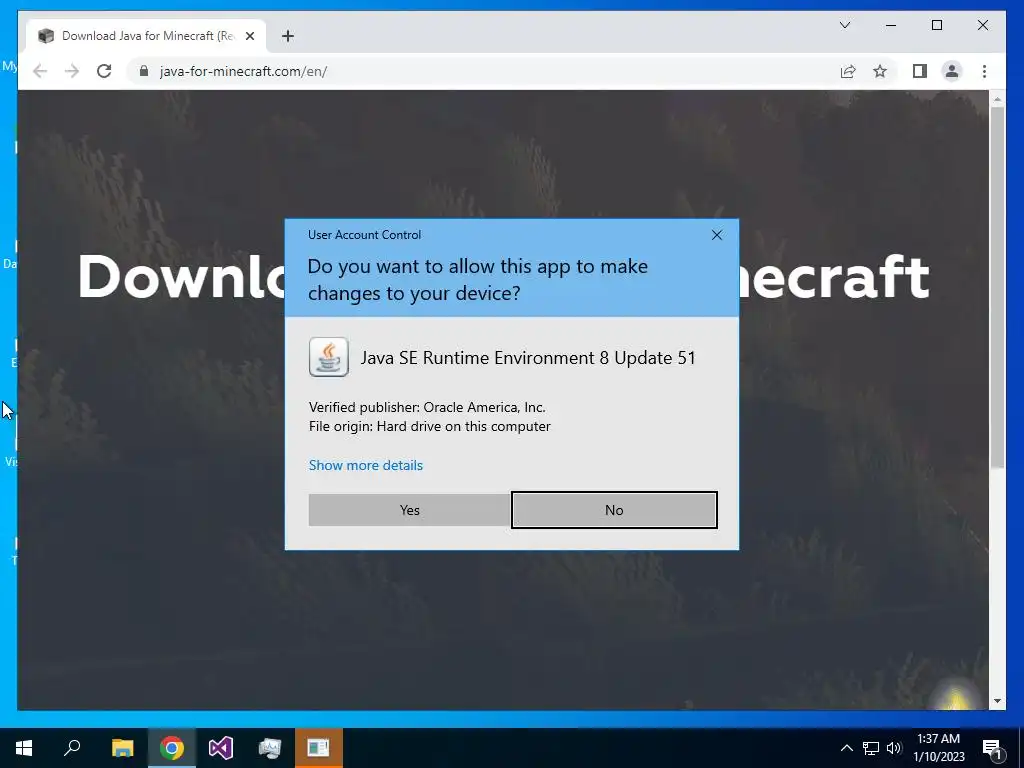This screenshot has width=1024, height=768.
Task: Click the volume speaker tray icon
Action: [x=894, y=748]
